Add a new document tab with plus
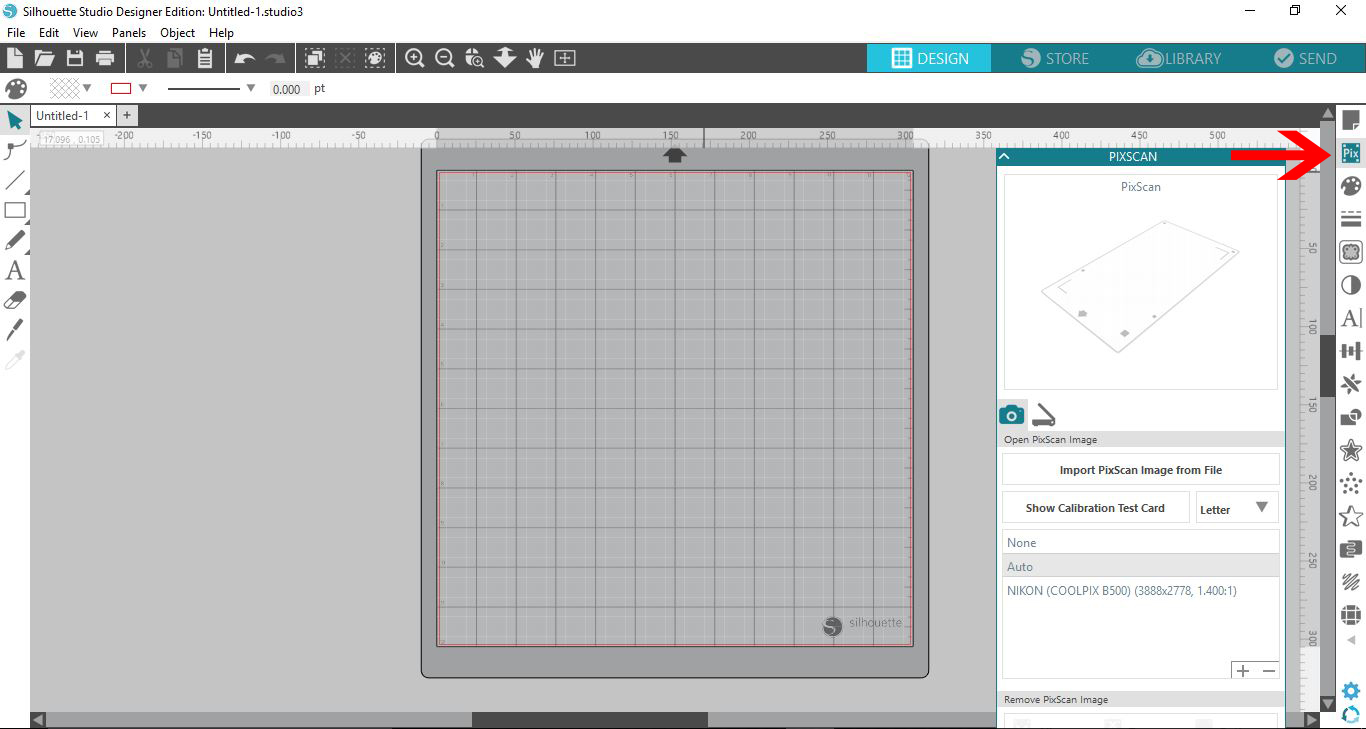 (127, 116)
